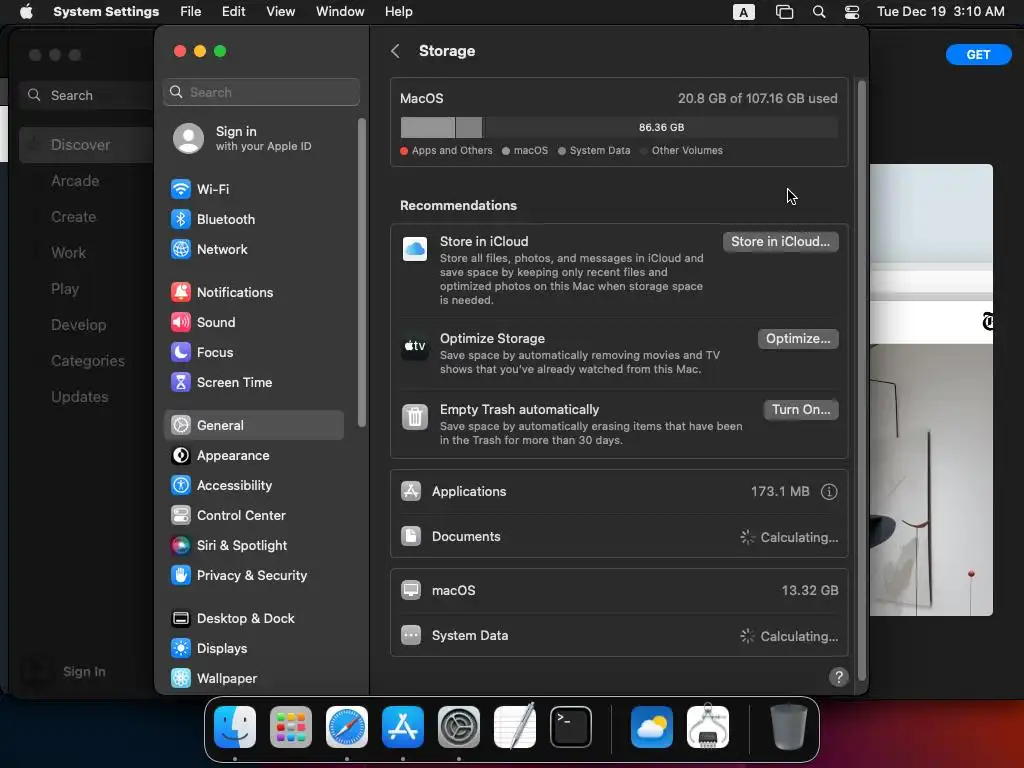Select the System Data storage row
The height and width of the screenshot is (768, 1024).
click(618, 635)
